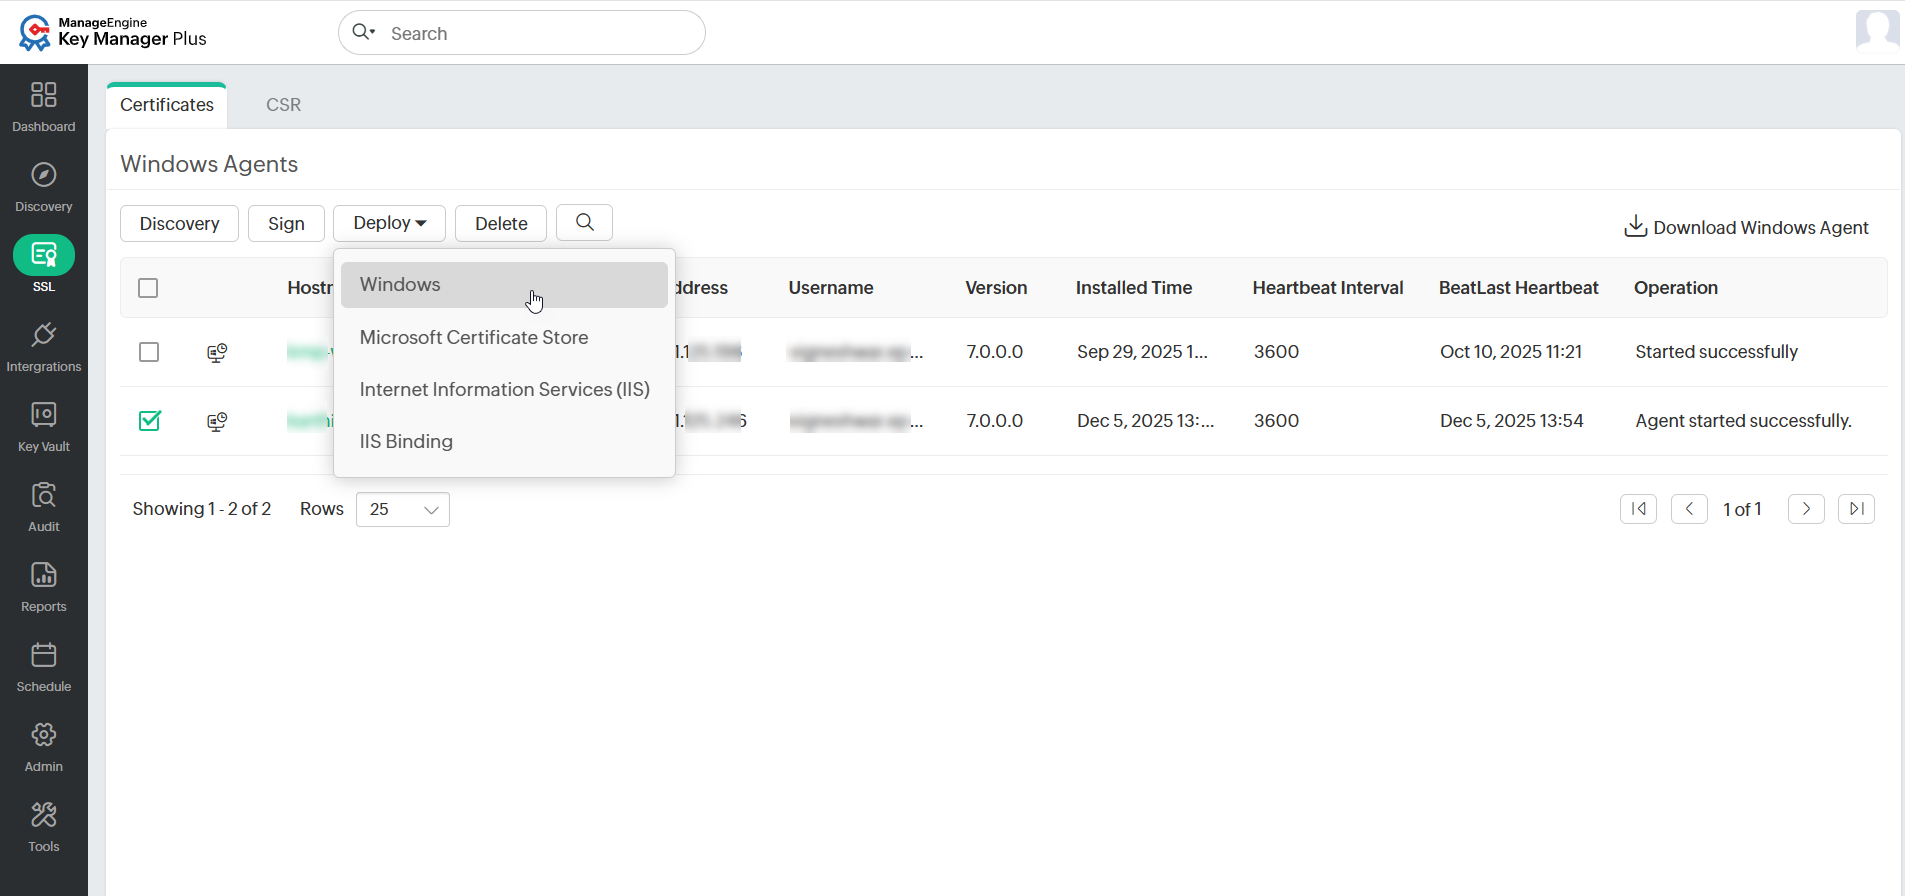Click the 'Dec 5, 2025 13:...' installed time cell
1905x896 pixels.
click(1145, 421)
